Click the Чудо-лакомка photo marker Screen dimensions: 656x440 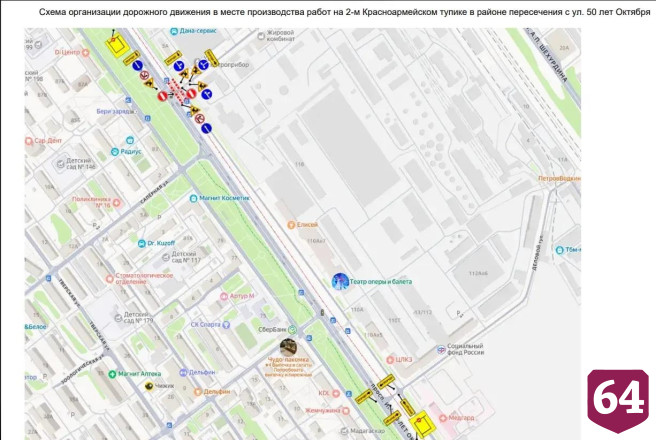(x=288, y=347)
